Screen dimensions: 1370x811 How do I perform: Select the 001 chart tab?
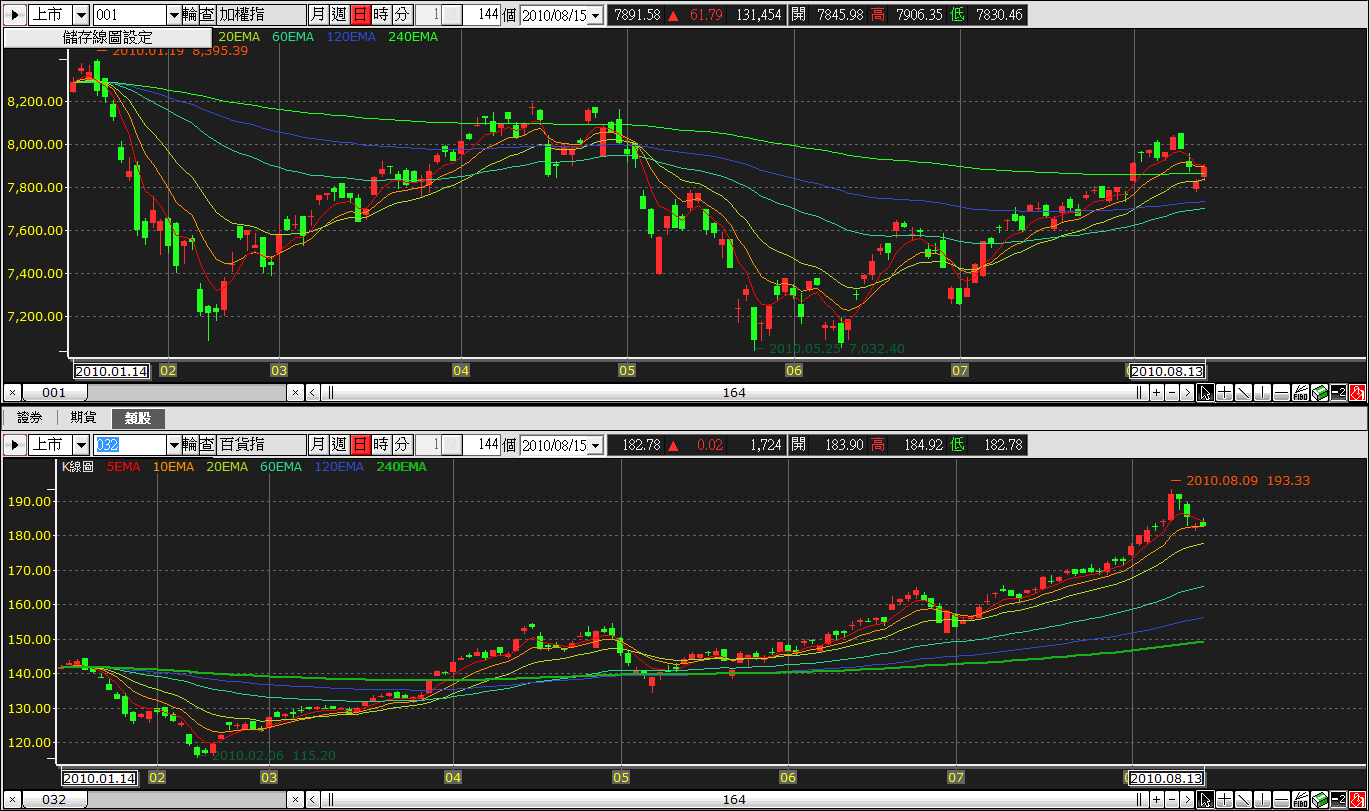pos(54,393)
